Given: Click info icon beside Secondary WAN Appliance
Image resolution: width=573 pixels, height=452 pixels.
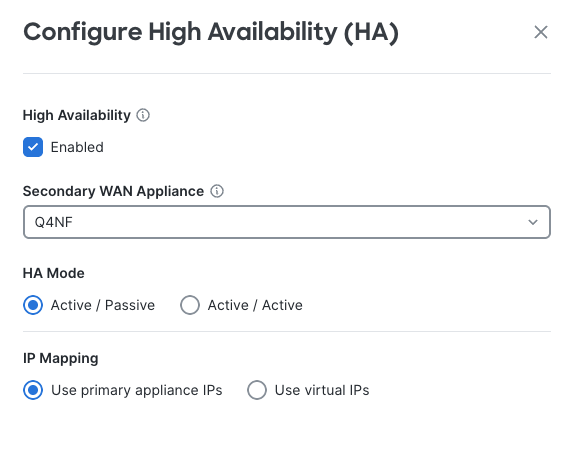Looking at the screenshot, I should 217,191.
